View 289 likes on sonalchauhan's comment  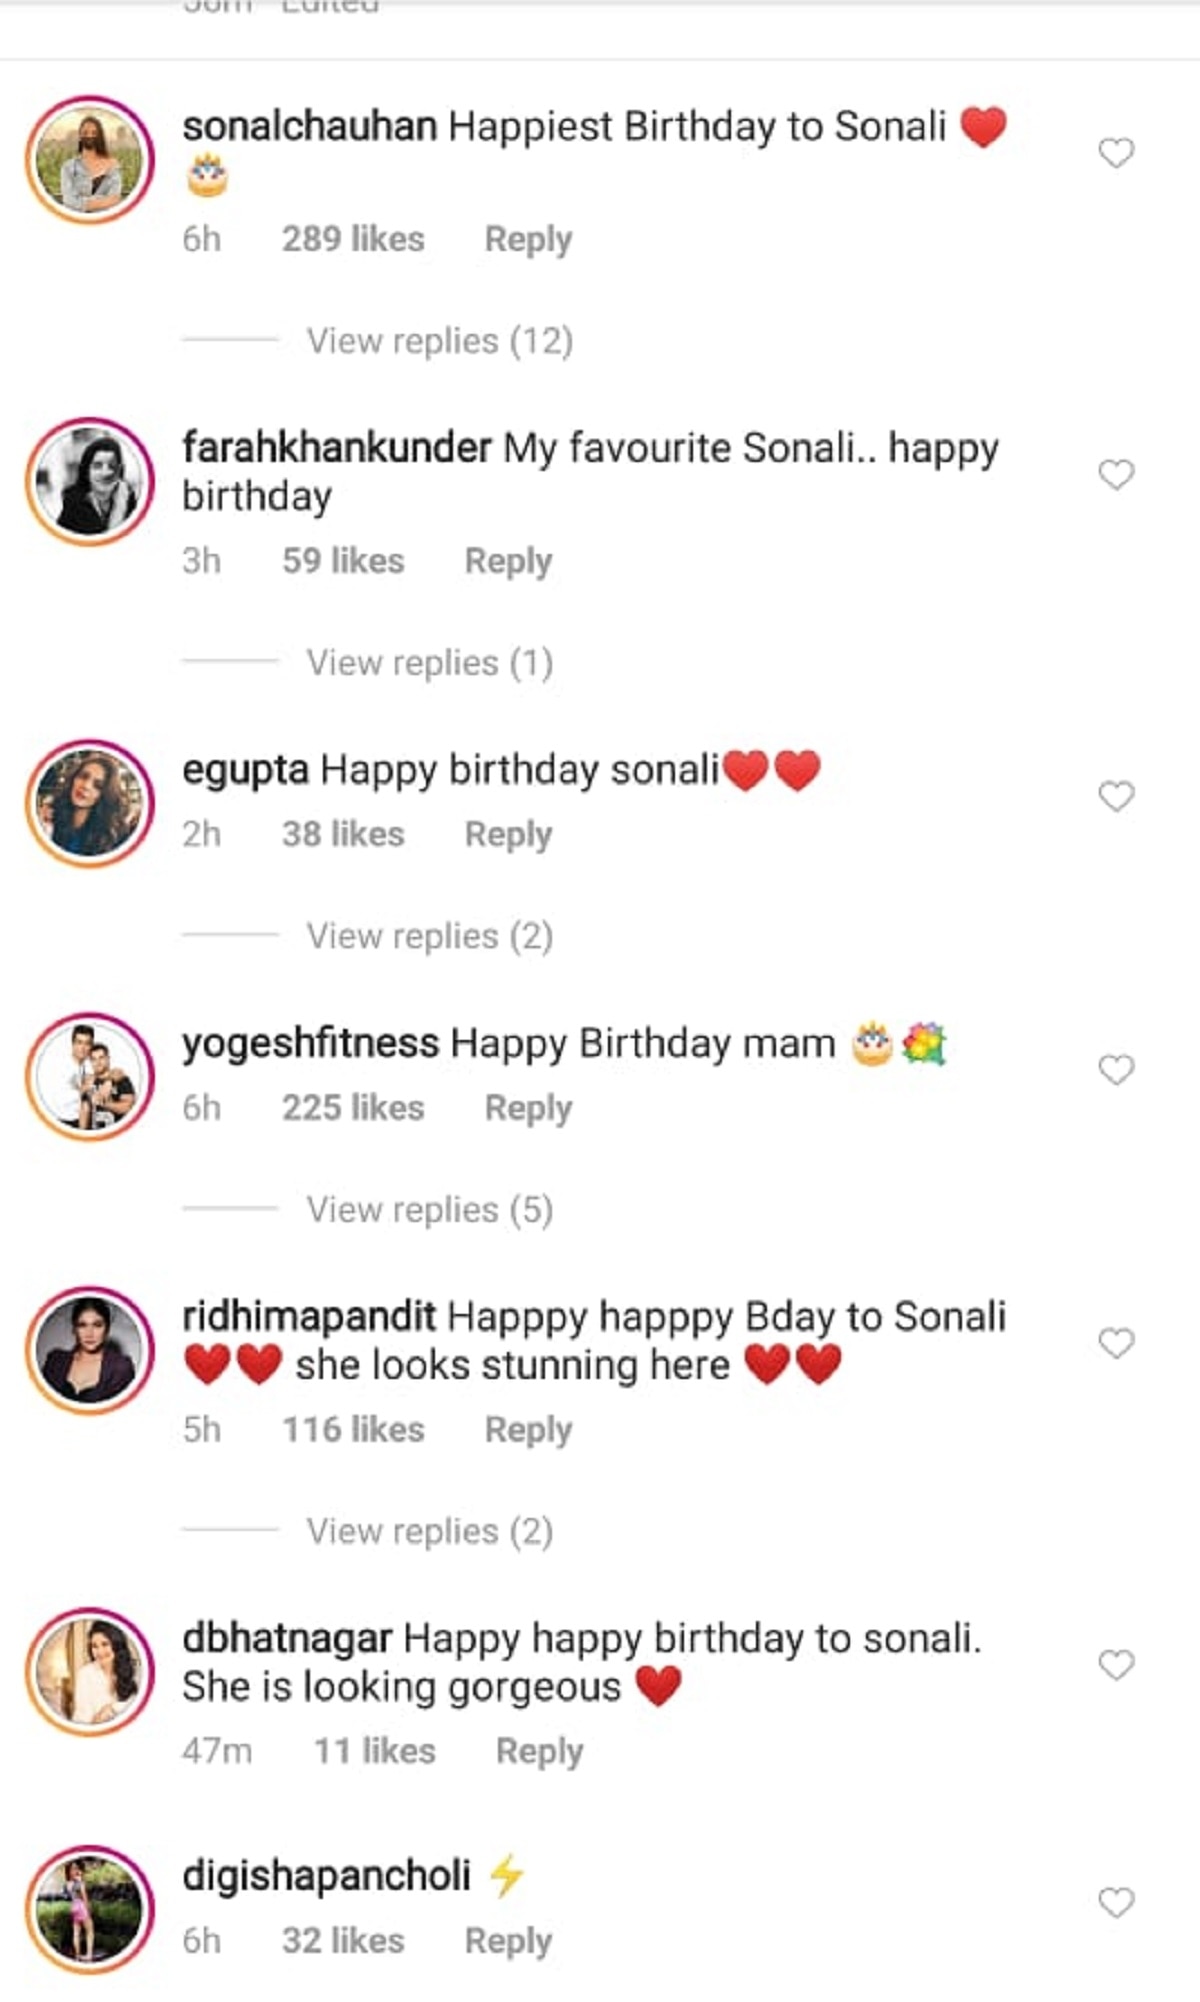click(x=353, y=239)
